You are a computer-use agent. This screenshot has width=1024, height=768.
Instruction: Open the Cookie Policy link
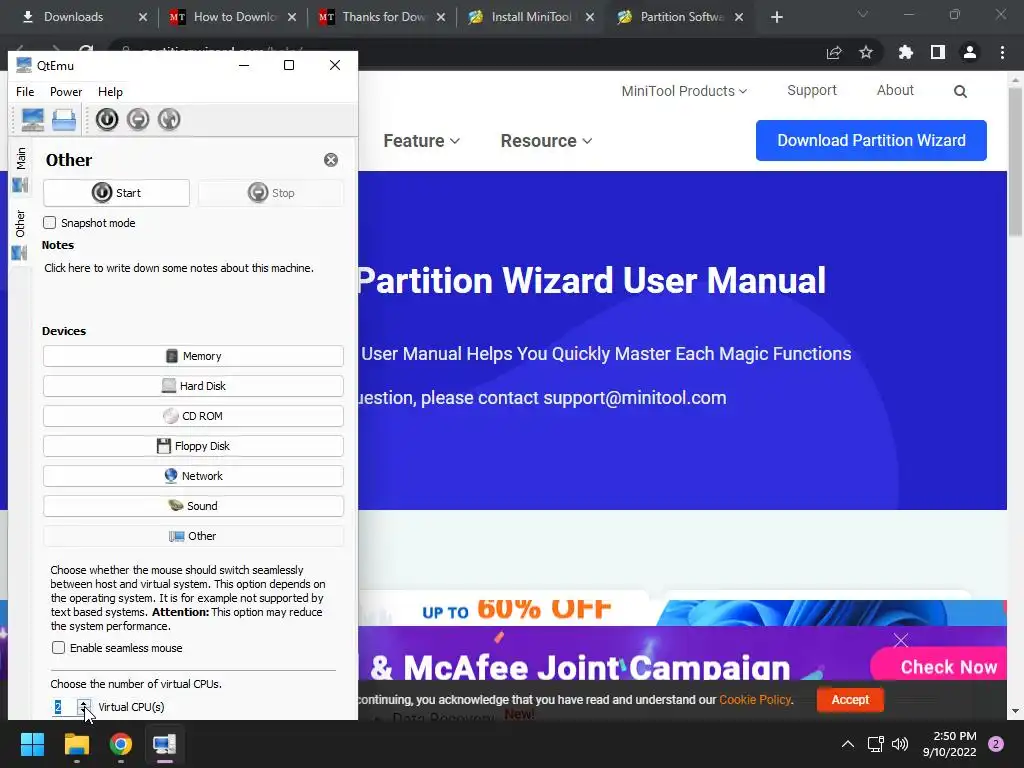[755, 700]
